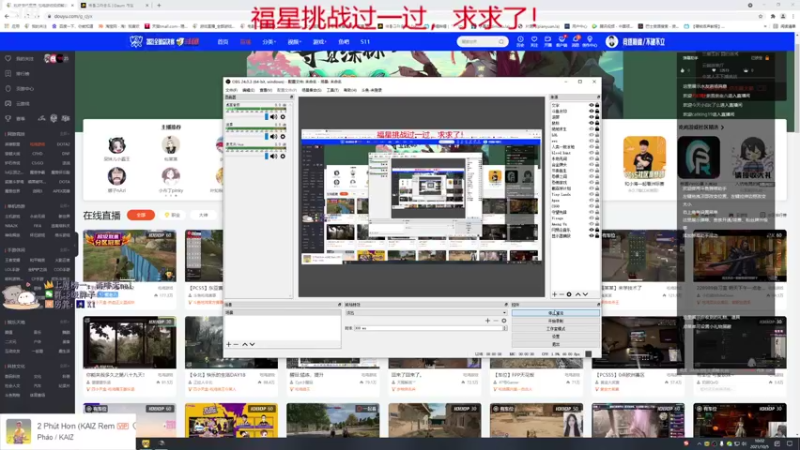Move the scene up in the scenes list
This screenshot has height=450, width=800.
click(x=244, y=344)
